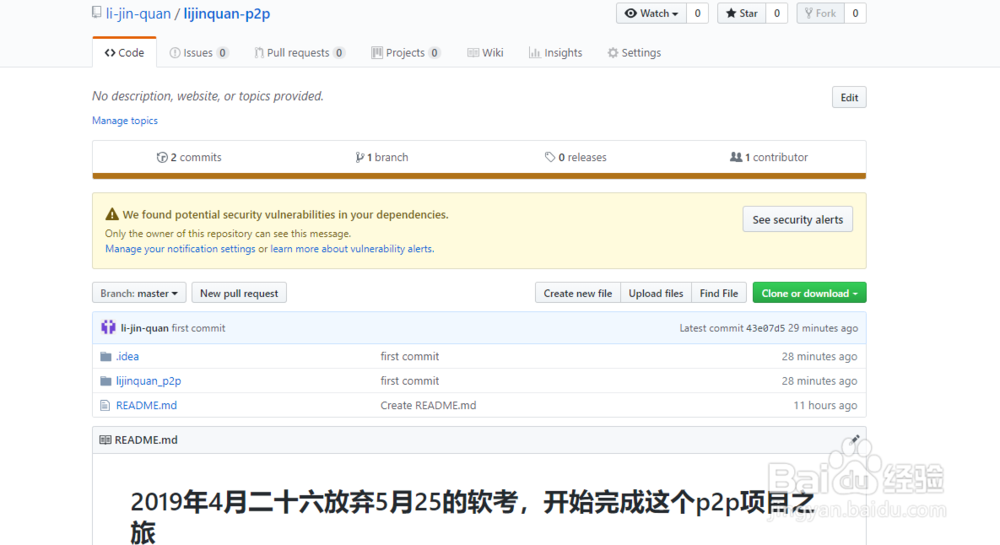The image size is (1000, 545).
Task: Click the file icon beside README.md row
Action: tap(105, 405)
